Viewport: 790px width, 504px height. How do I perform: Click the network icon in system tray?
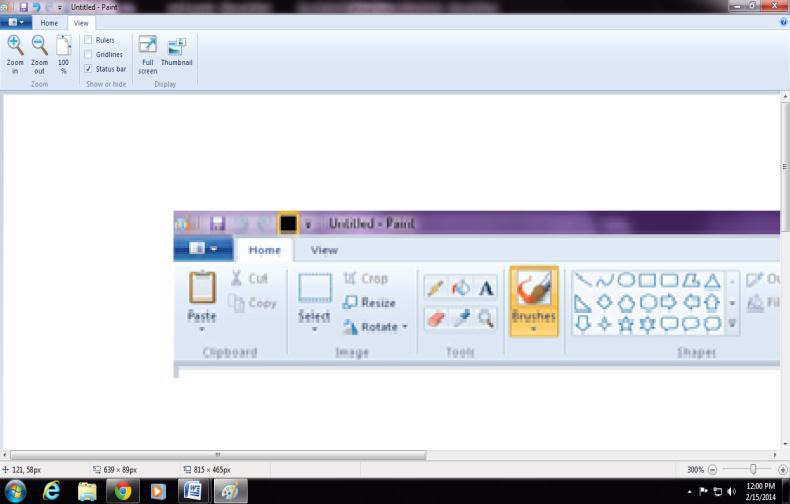[718, 491]
